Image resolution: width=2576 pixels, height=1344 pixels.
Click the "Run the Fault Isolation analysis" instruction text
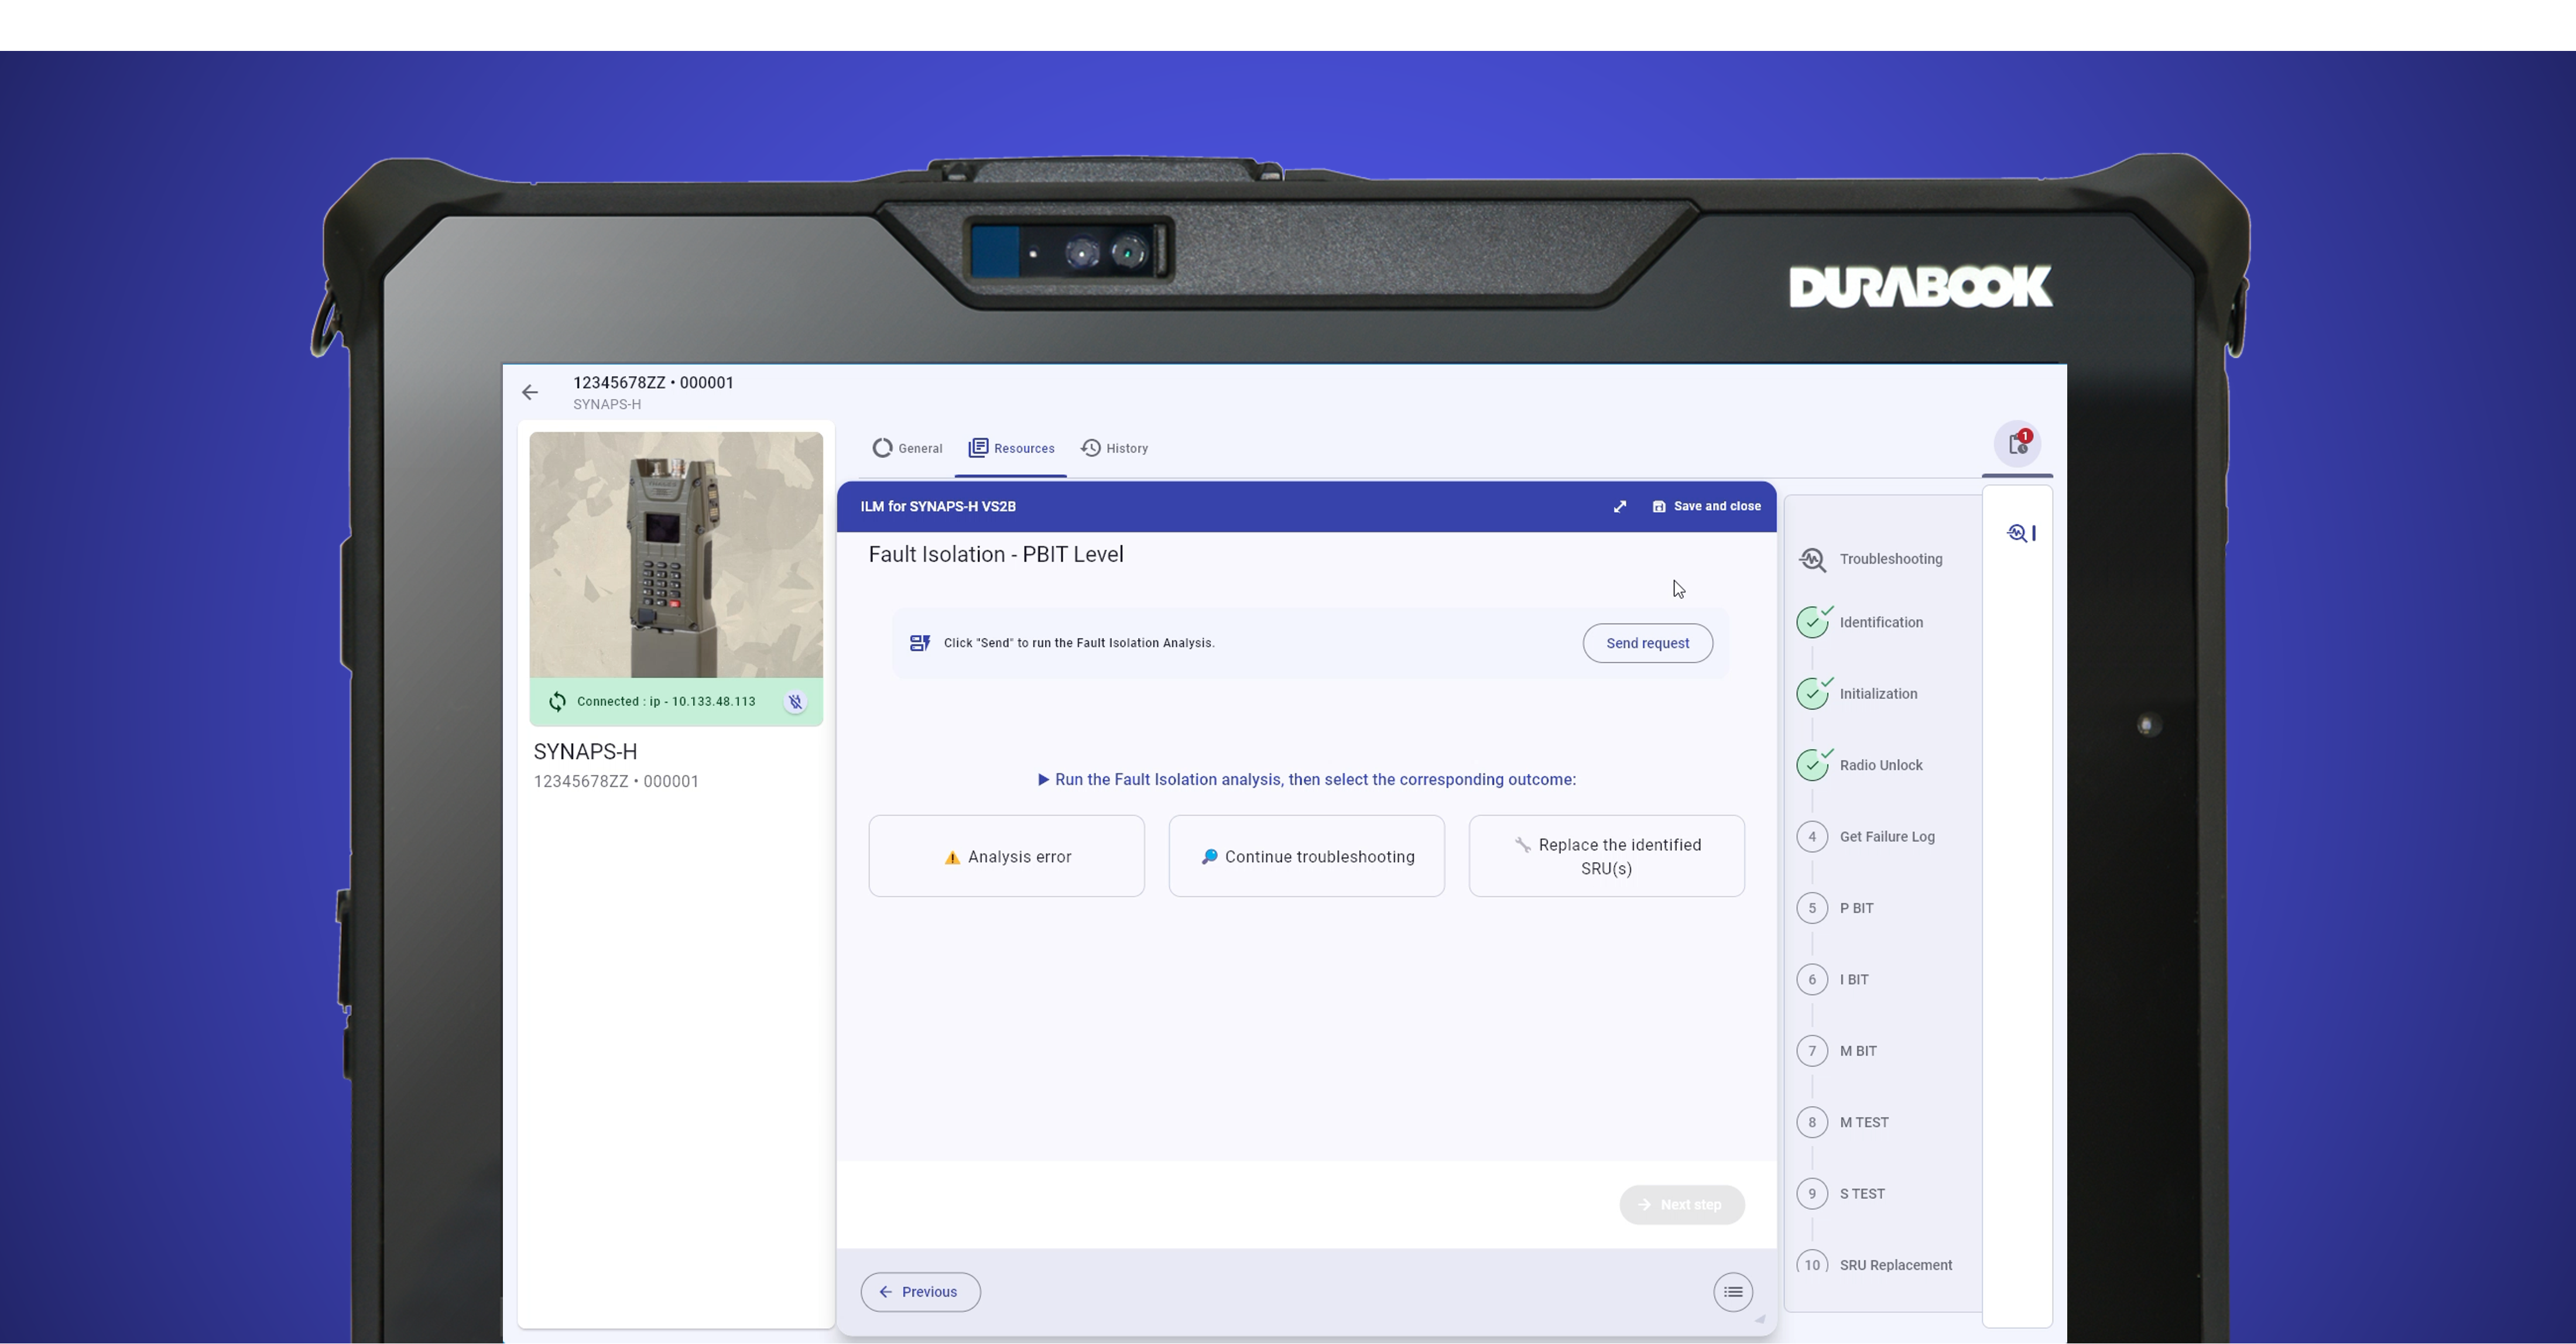coord(1307,780)
